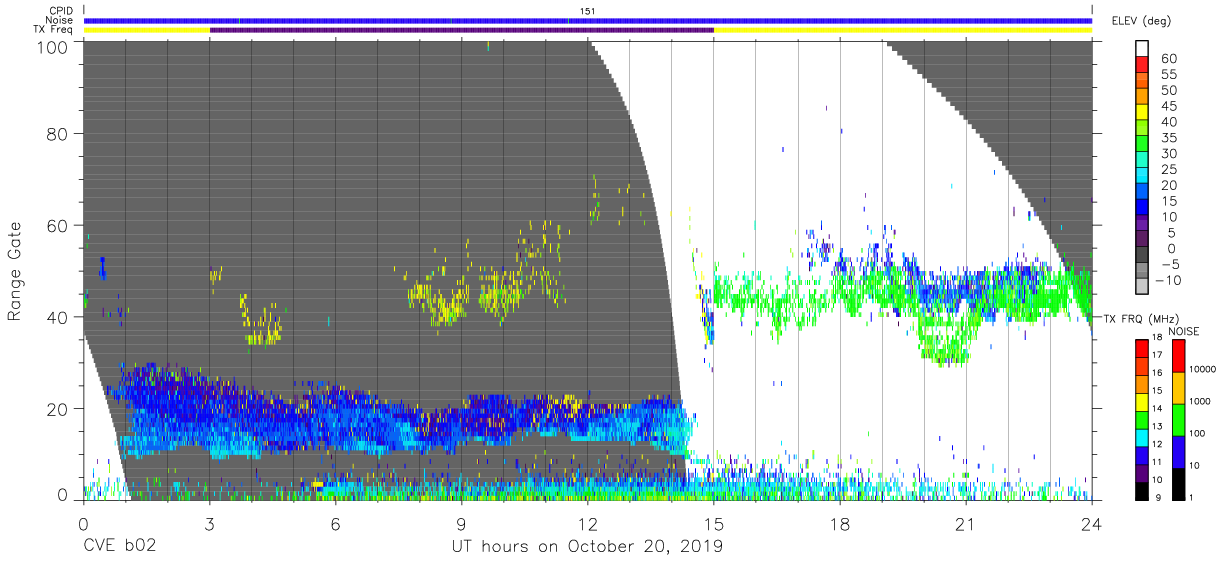
Task: Click ELEV colorbar label 30
Action: 1167,153
